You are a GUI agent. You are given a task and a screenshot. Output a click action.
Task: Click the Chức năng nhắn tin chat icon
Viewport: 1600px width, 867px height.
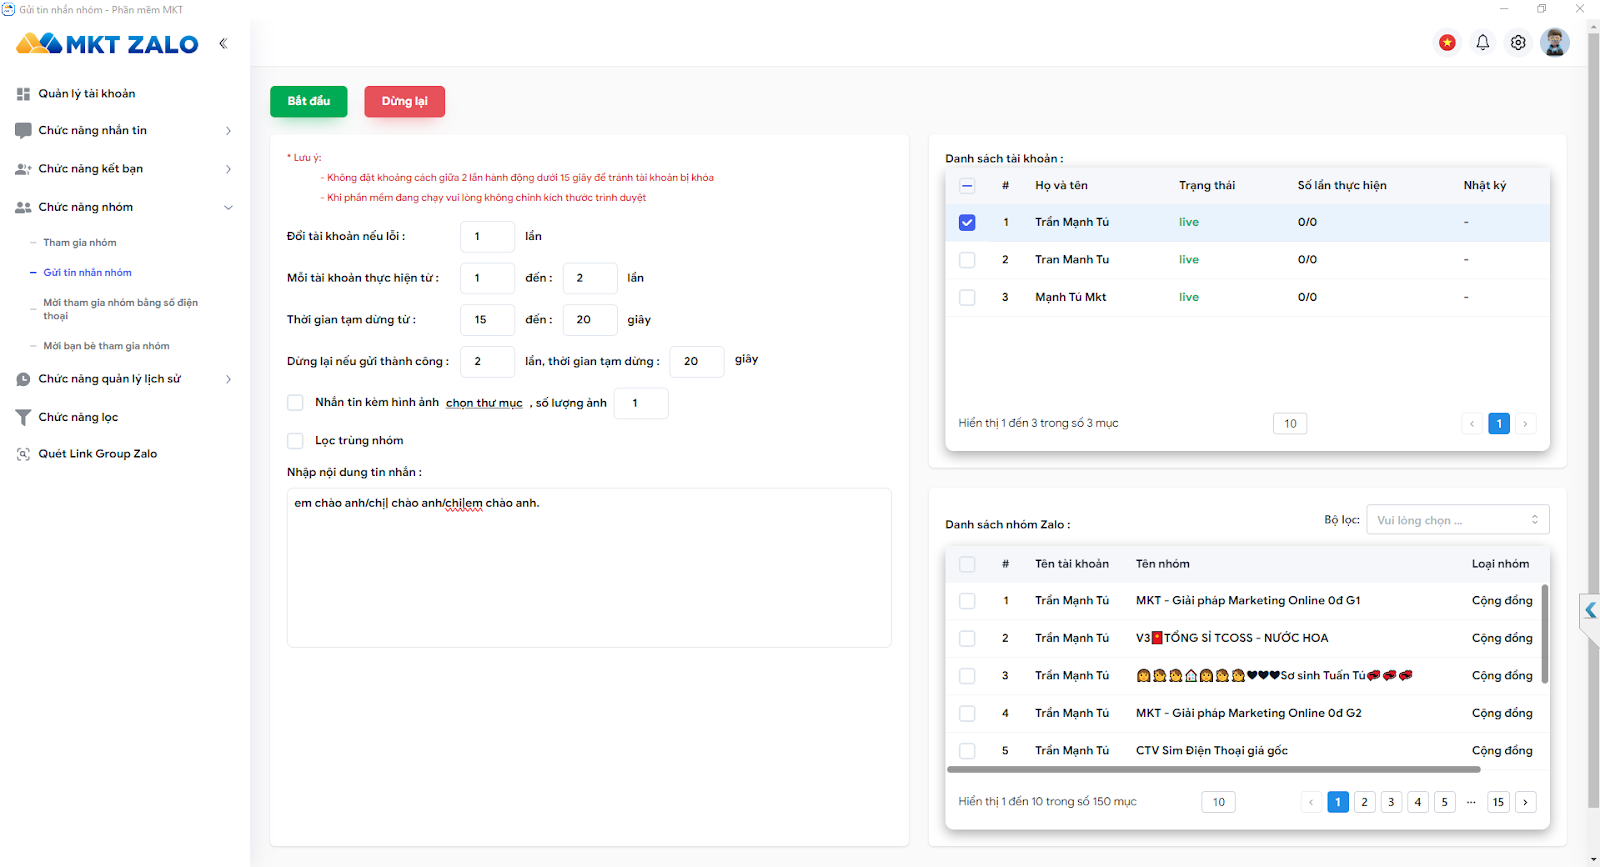[x=23, y=131]
